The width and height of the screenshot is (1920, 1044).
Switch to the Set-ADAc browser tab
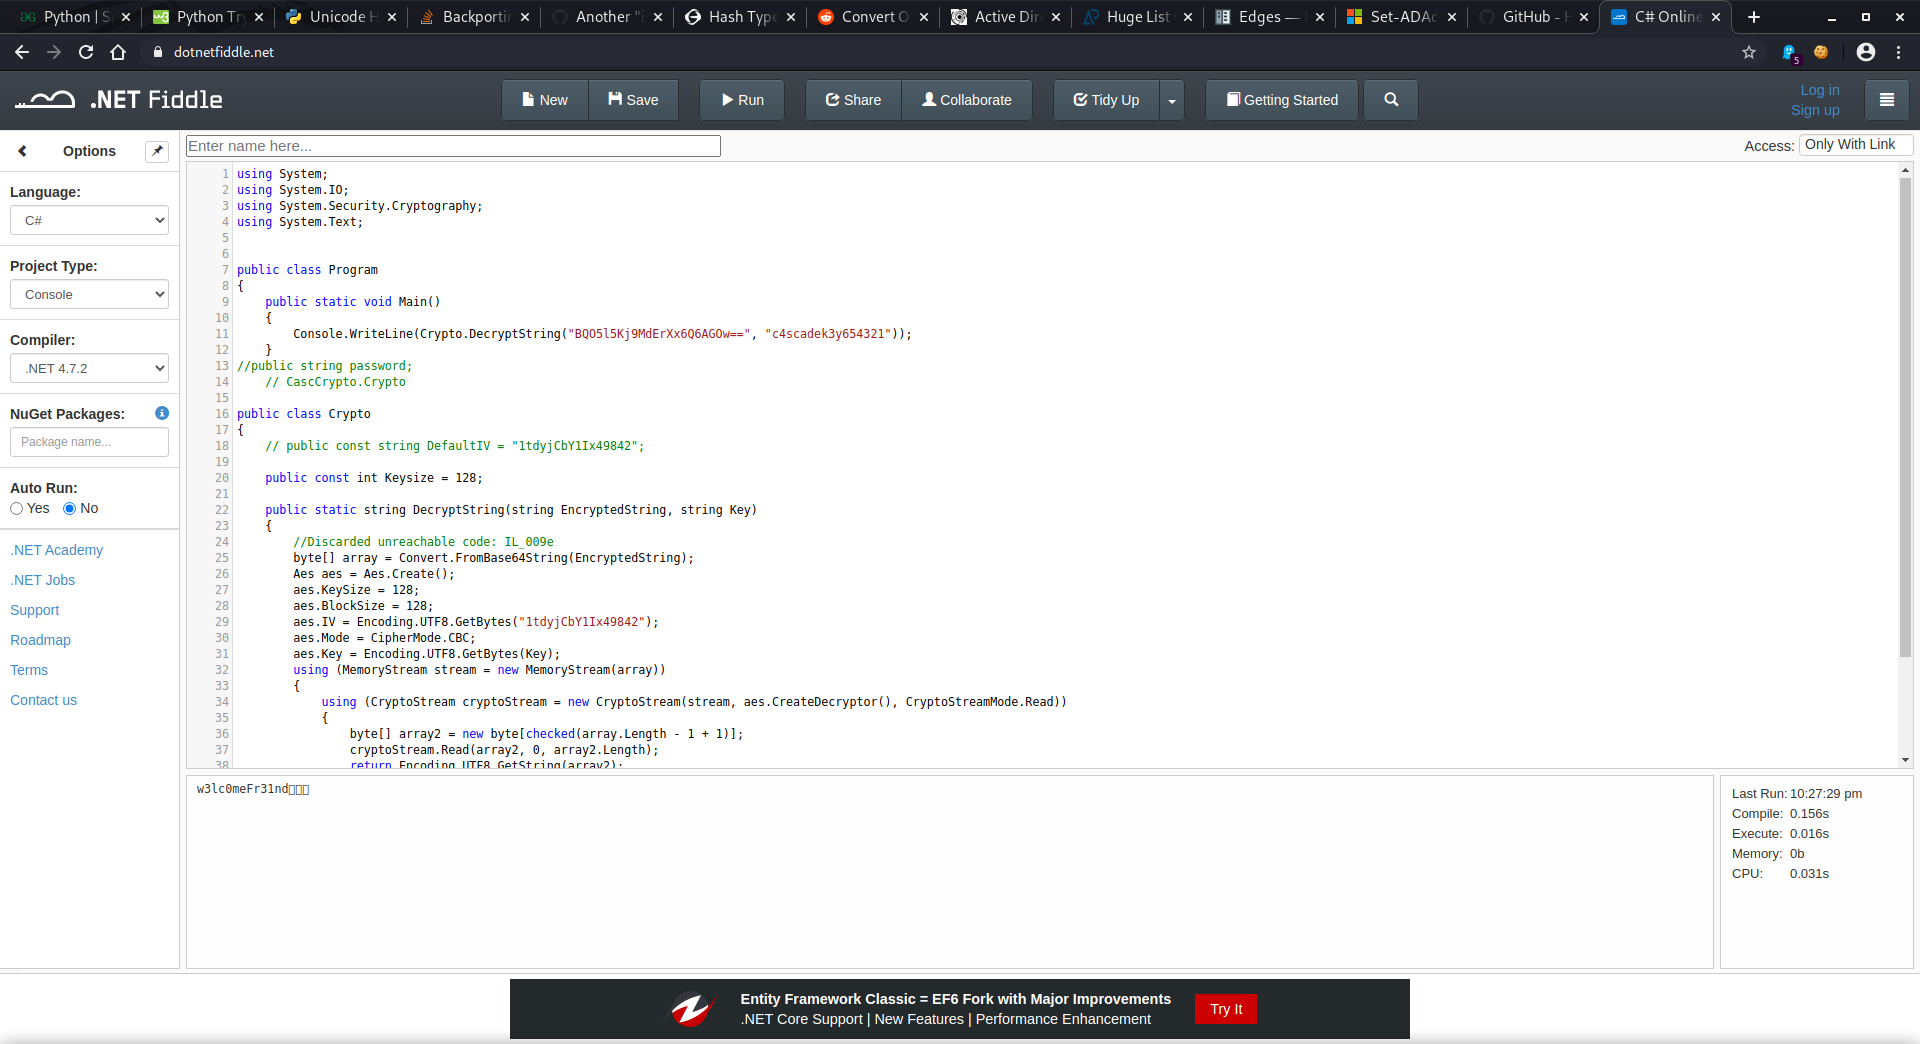pyautogui.click(x=1402, y=17)
